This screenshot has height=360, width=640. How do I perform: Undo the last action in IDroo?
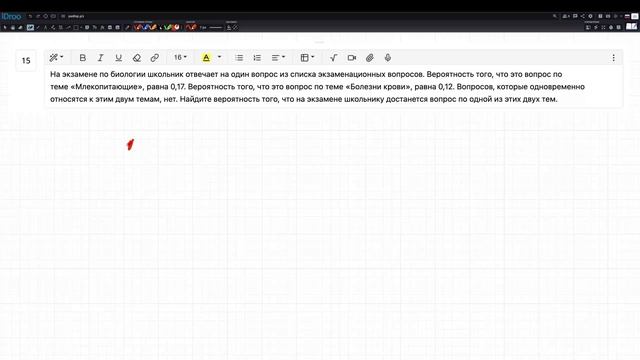click(30, 16)
